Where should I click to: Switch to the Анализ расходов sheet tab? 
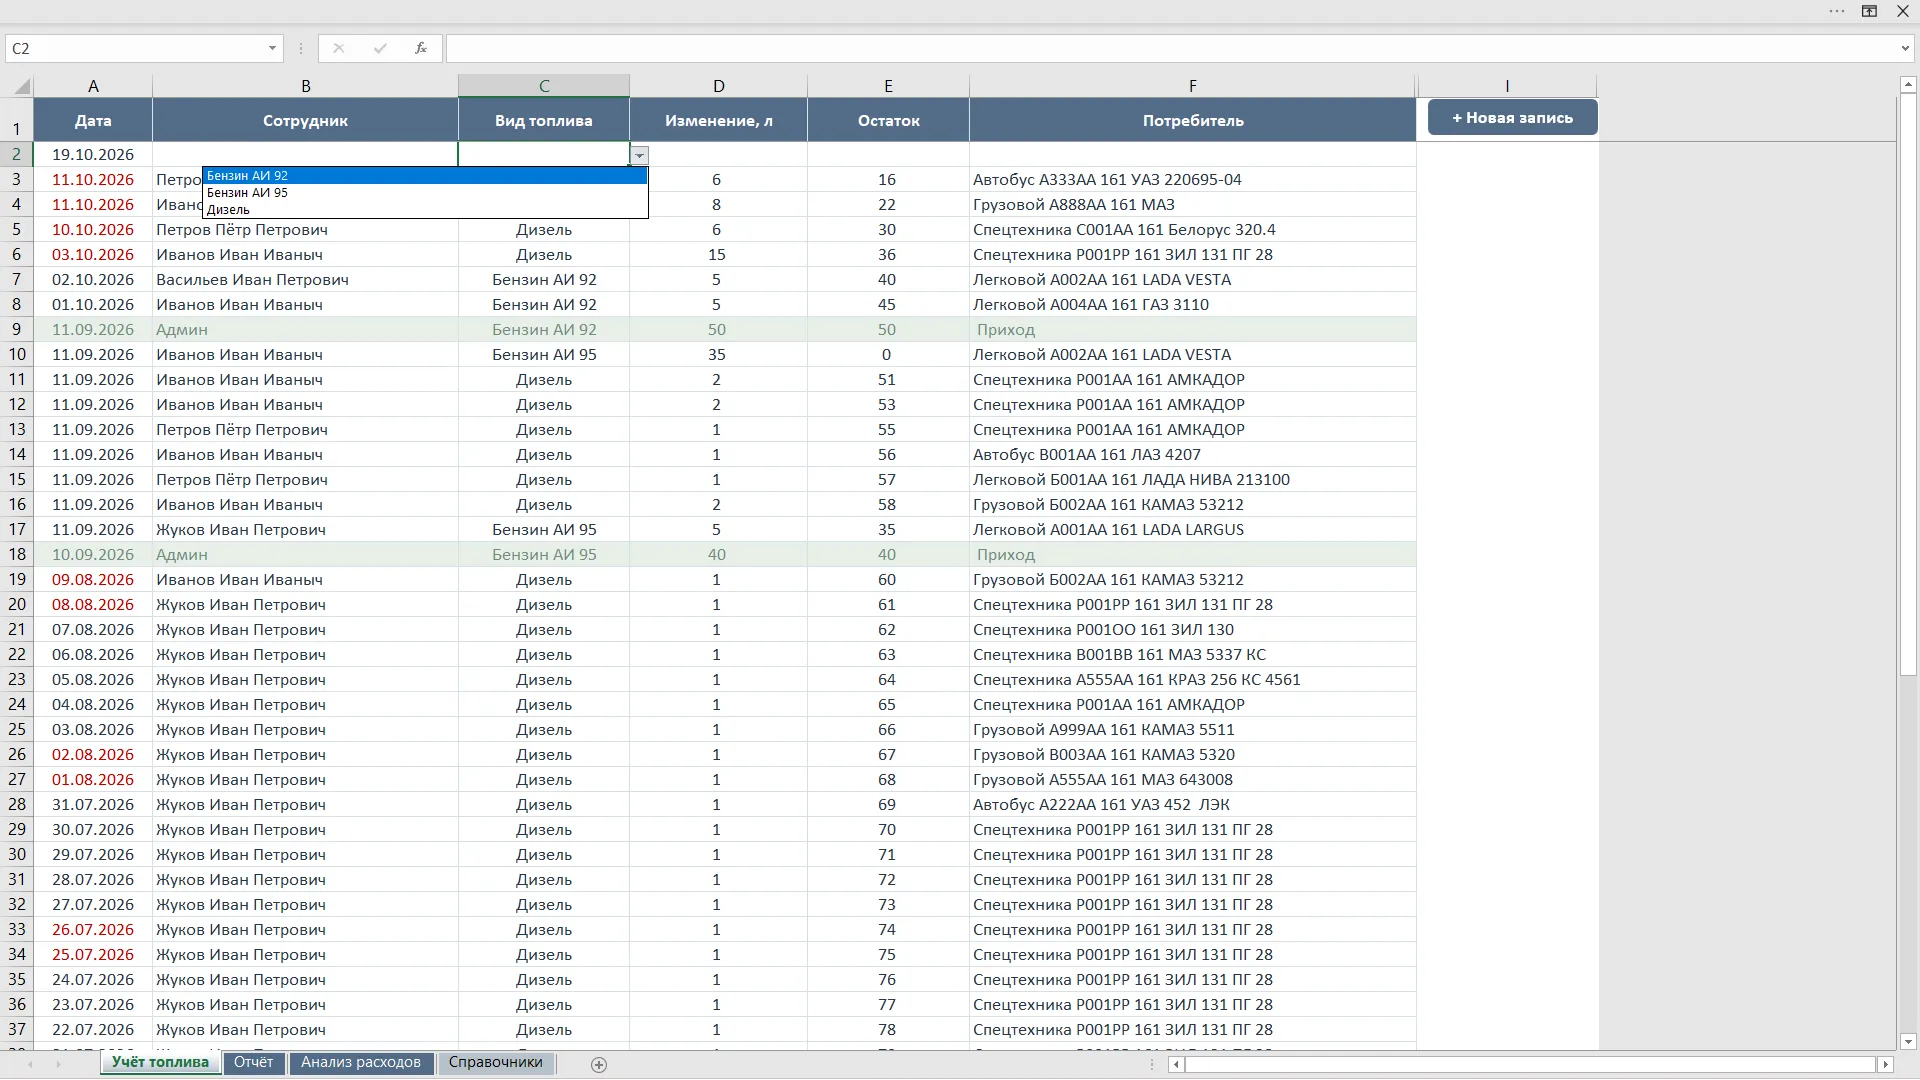(361, 1063)
